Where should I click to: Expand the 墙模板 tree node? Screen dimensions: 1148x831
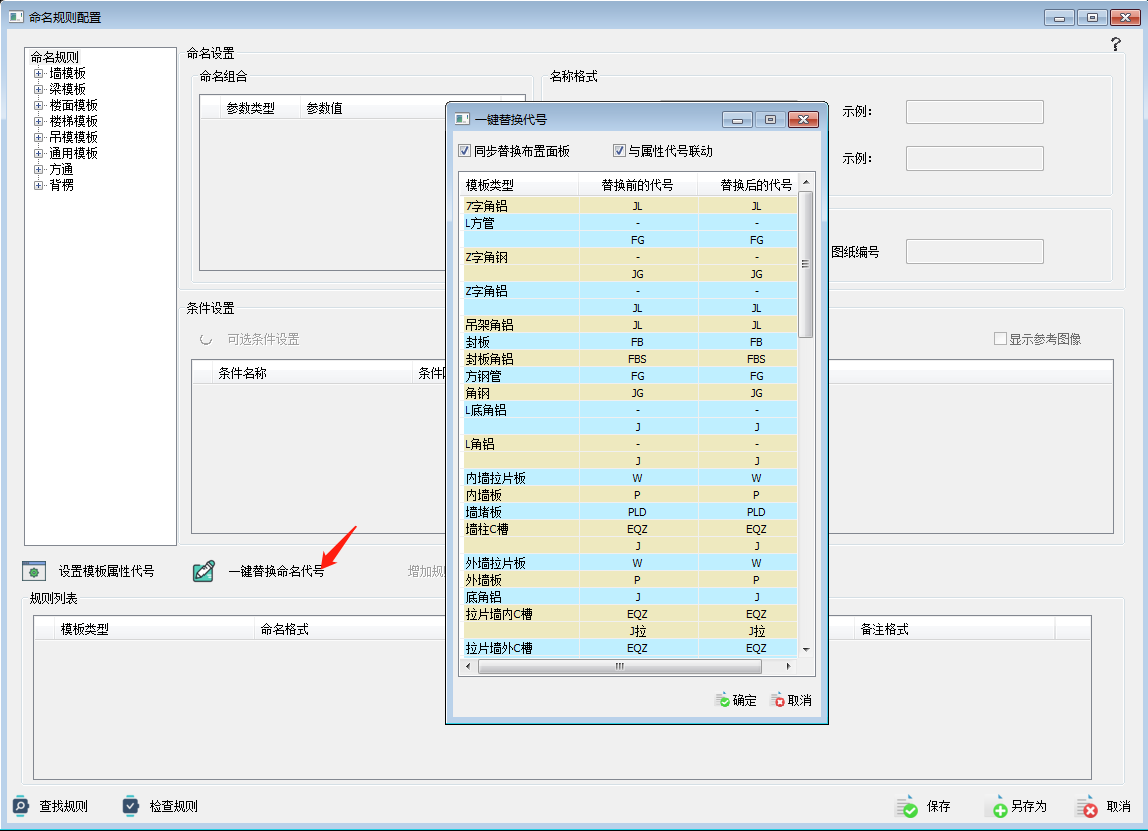(x=39, y=73)
